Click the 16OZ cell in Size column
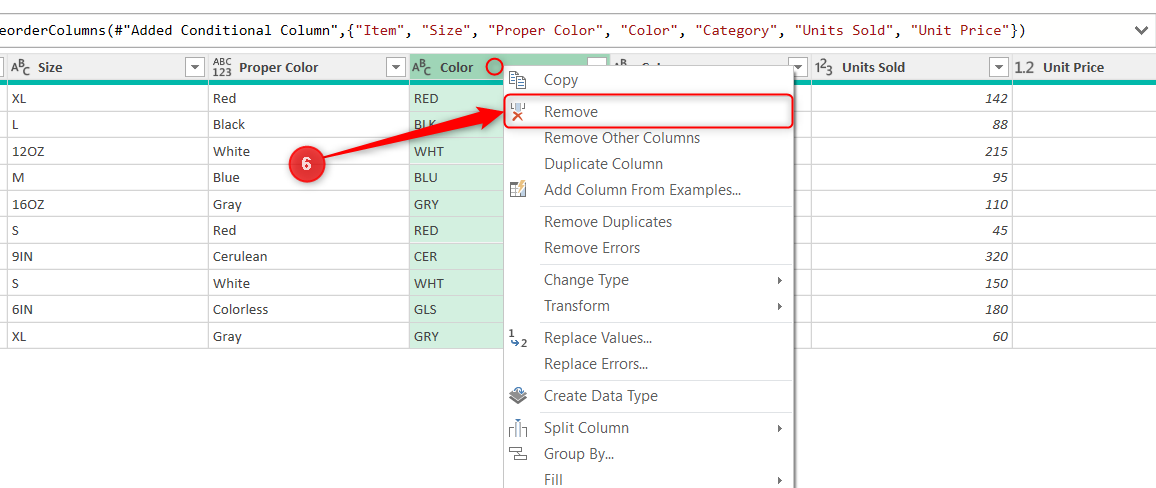The image size is (1156, 488). click(108, 204)
